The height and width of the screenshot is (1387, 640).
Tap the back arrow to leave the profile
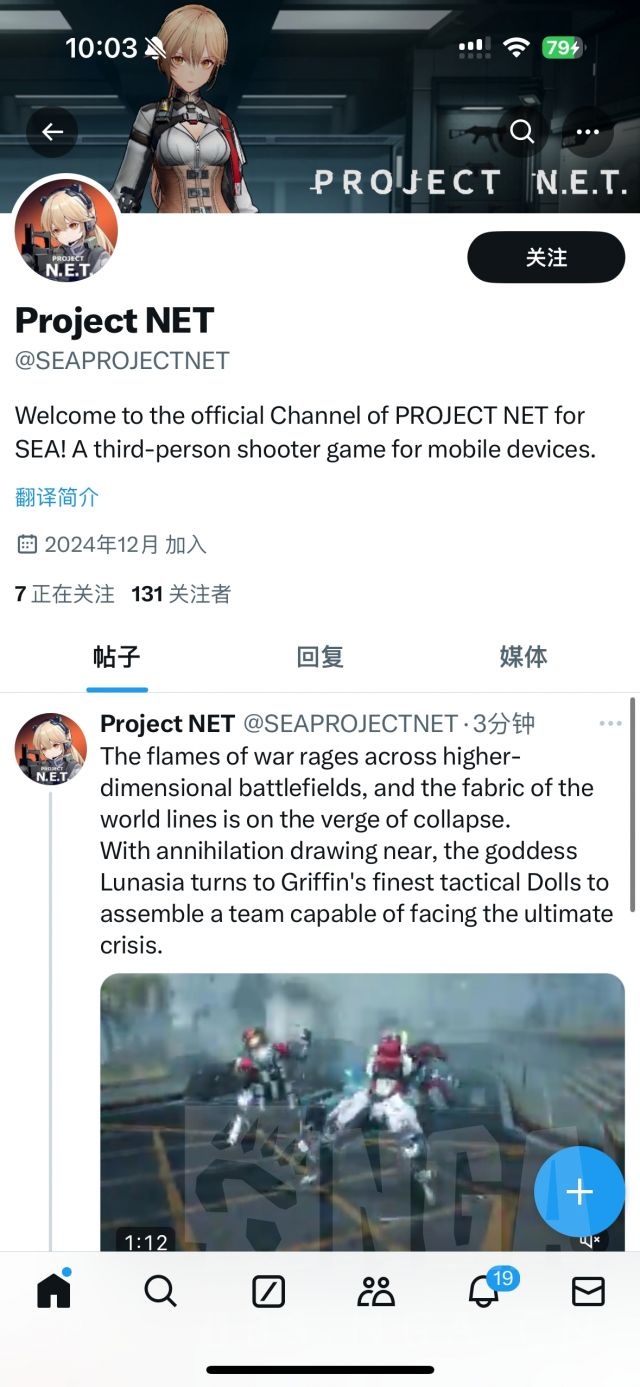pos(52,131)
